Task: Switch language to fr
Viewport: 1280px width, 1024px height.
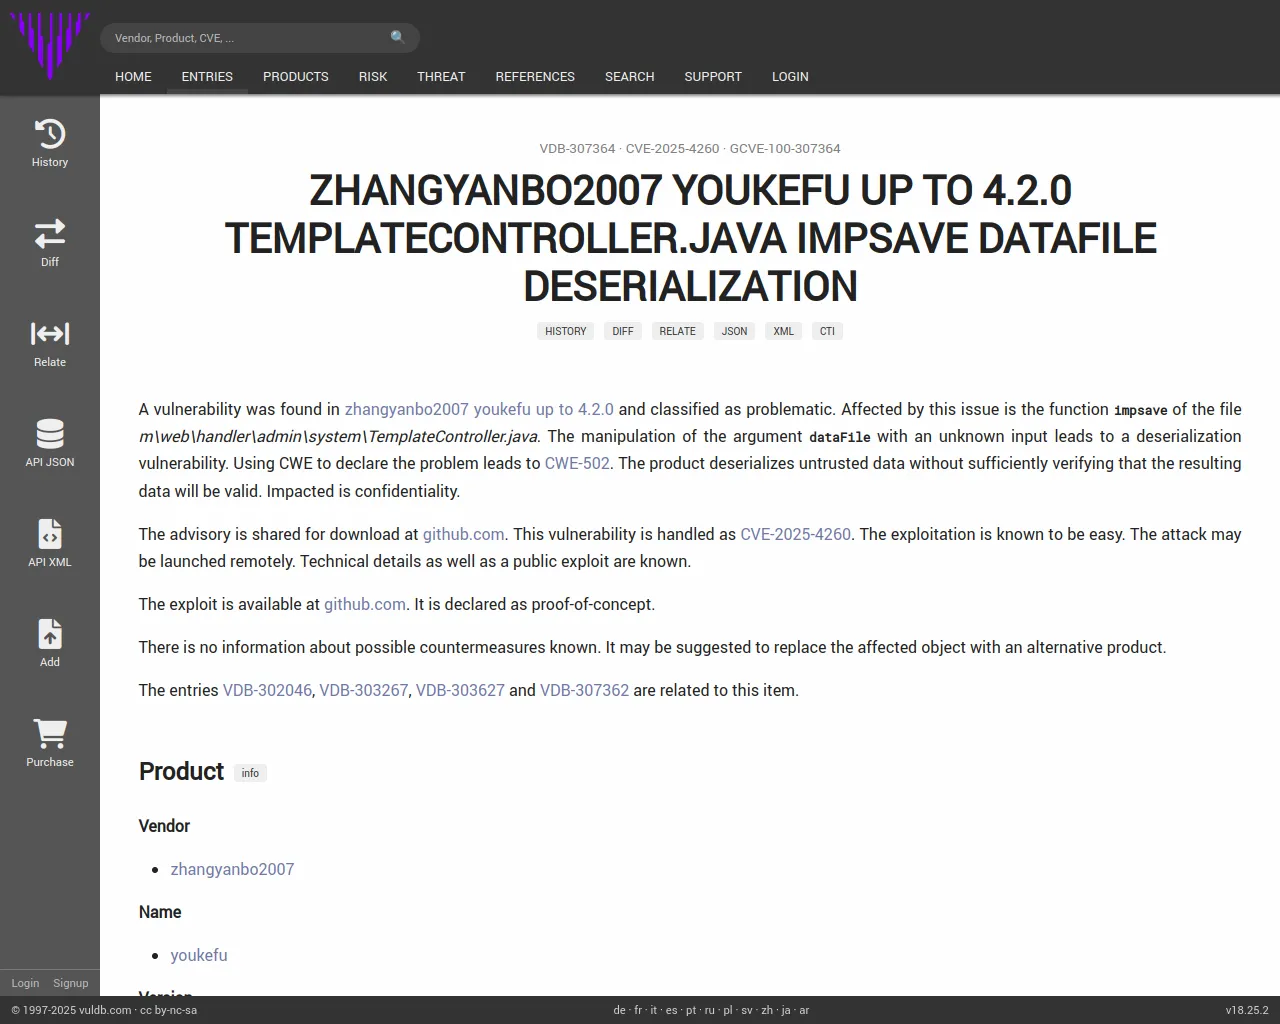Action: pos(638,1010)
